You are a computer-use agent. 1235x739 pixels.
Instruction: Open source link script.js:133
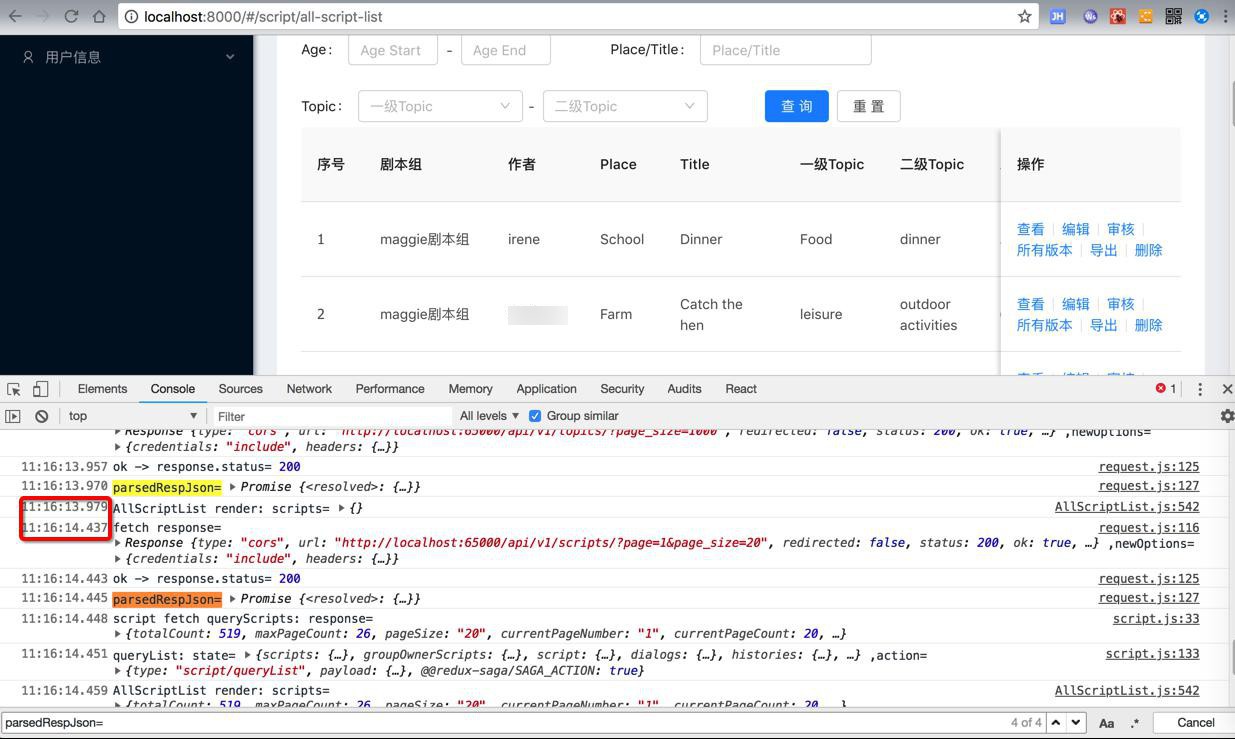1152,654
